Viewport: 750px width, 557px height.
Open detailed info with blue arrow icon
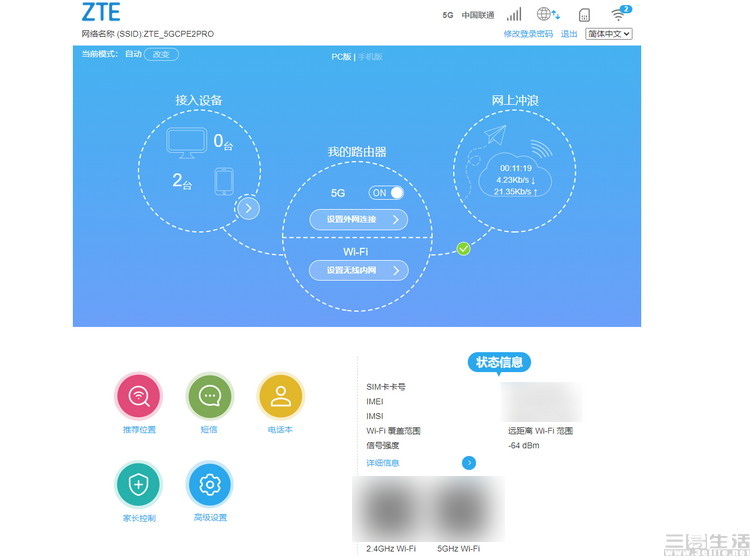point(469,463)
